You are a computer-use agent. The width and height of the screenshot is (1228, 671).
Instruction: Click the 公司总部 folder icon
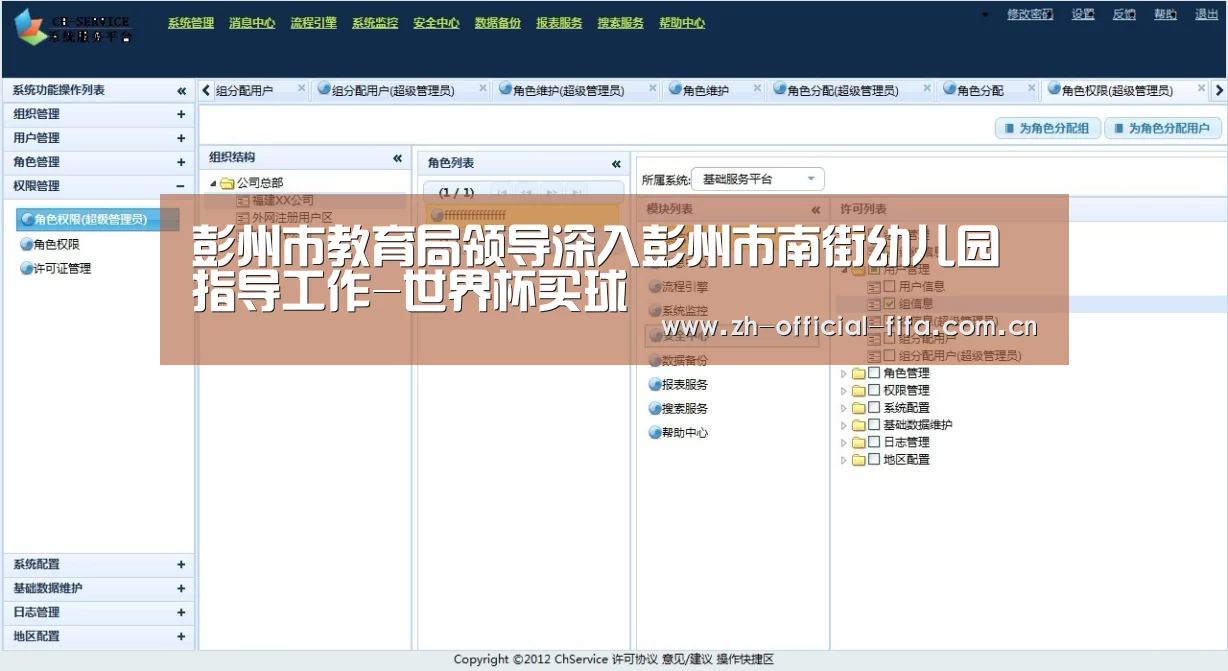tap(227, 183)
